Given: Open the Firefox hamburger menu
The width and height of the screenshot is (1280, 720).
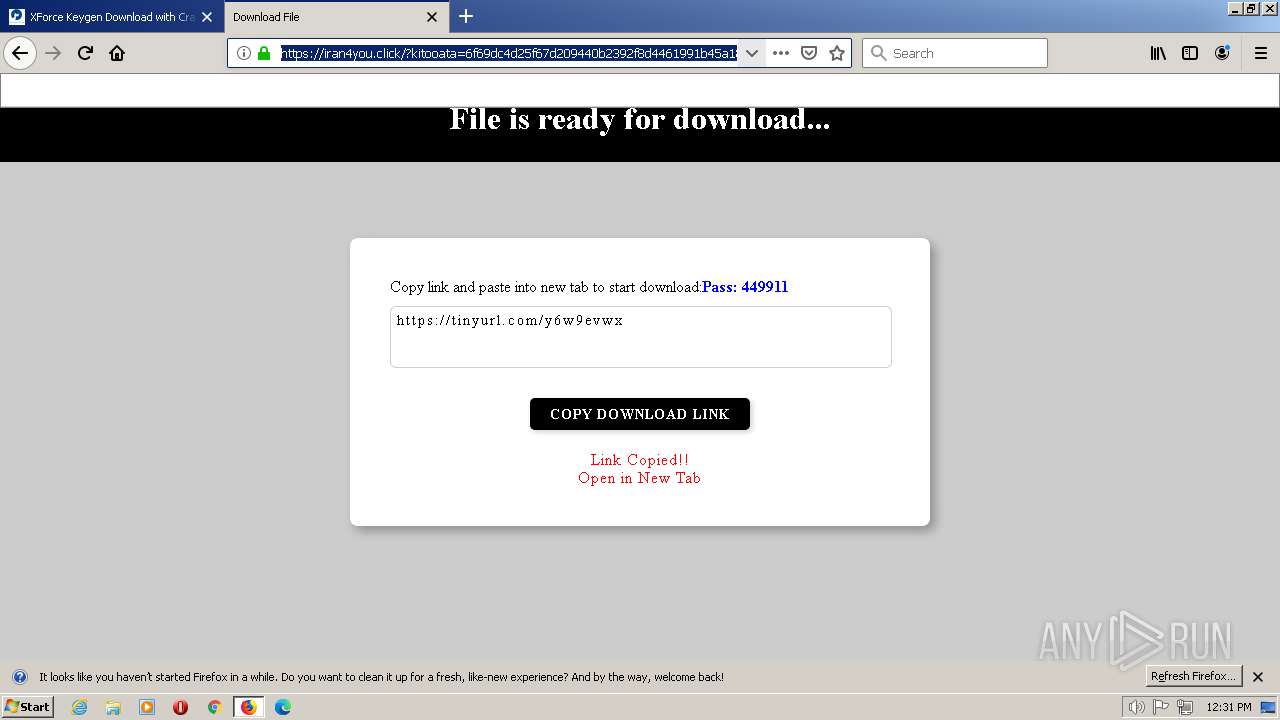Looking at the screenshot, I should pos(1261,53).
